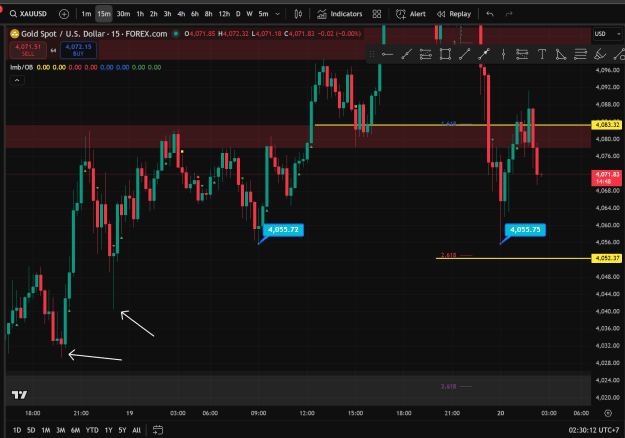Click the 4,055.75 price callout label

tap(525, 230)
